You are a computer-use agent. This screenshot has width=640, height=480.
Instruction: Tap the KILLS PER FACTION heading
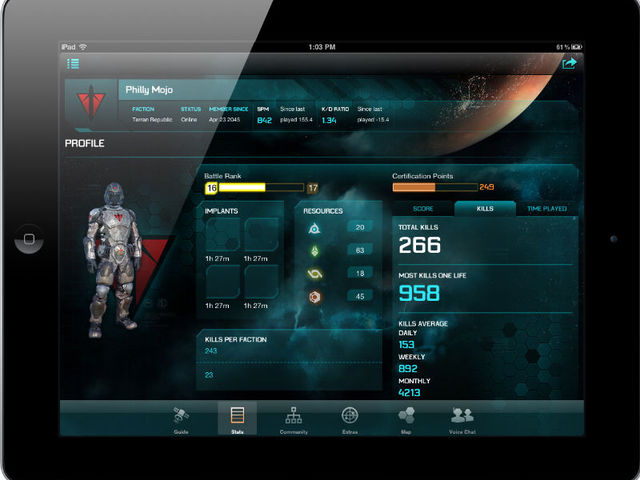tap(236, 340)
